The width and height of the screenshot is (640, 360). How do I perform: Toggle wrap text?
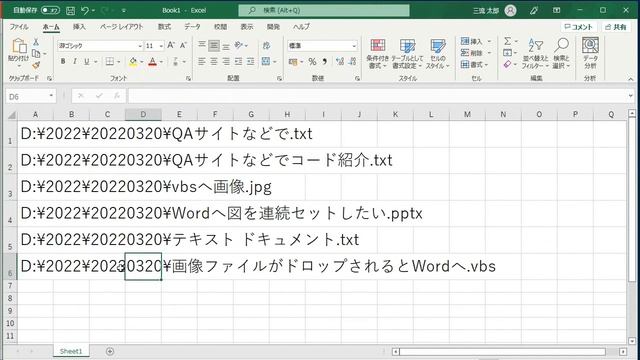point(267,45)
